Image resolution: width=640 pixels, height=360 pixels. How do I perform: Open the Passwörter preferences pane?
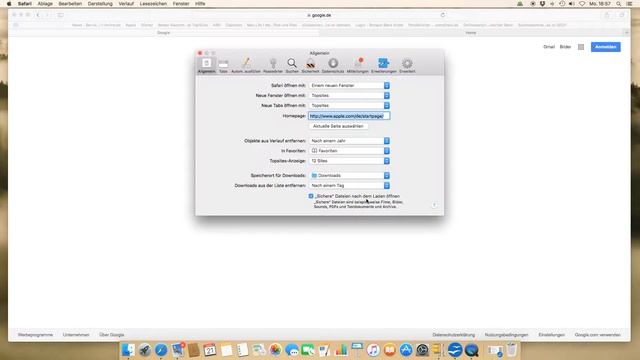273,65
